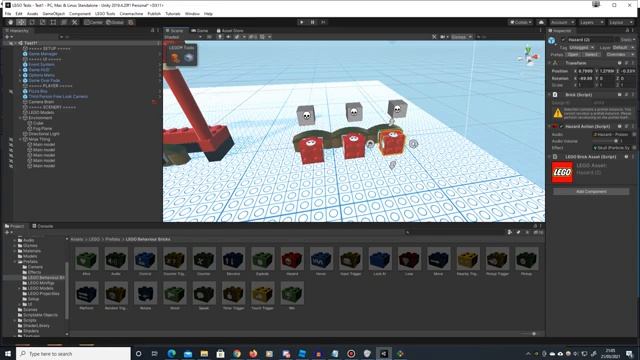The width and height of the screenshot is (640, 360).
Task: Select the Audio brick prefab thumbnail
Action: (x=116, y=261)
